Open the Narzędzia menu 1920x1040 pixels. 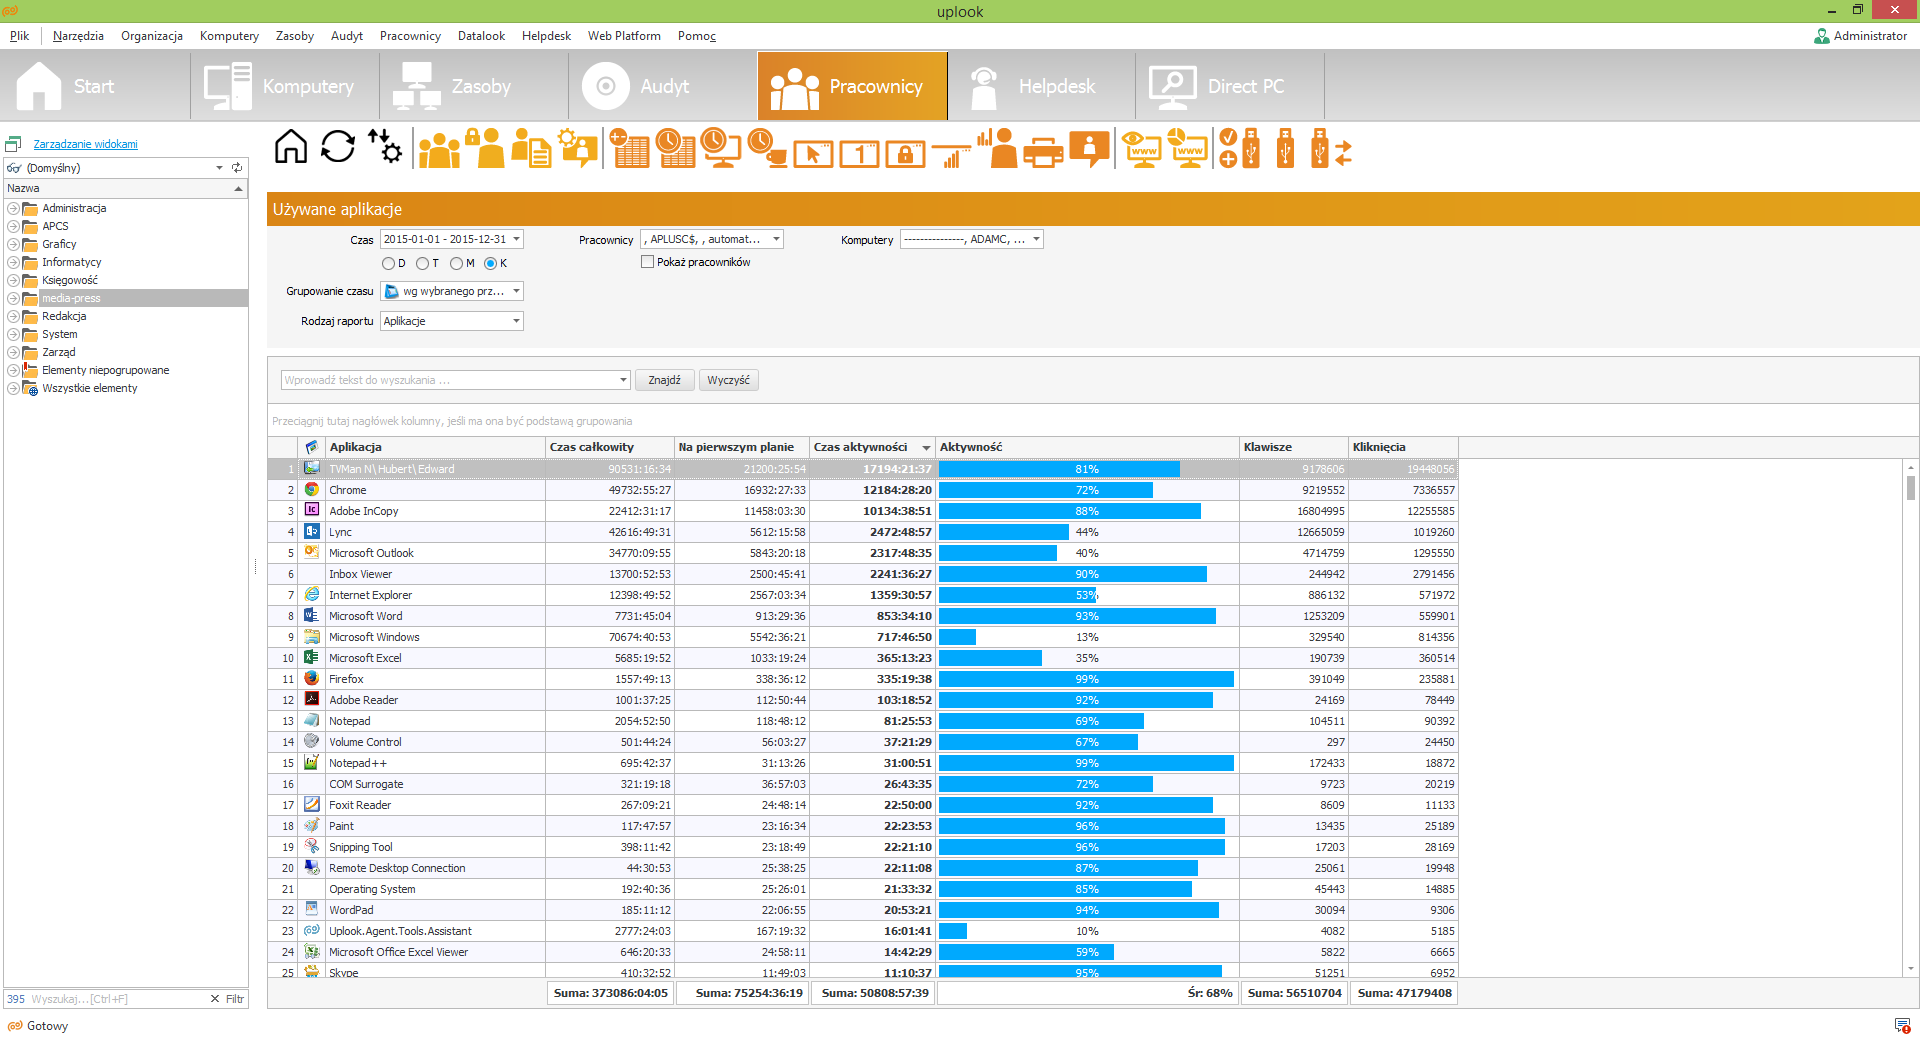(78, 36)
